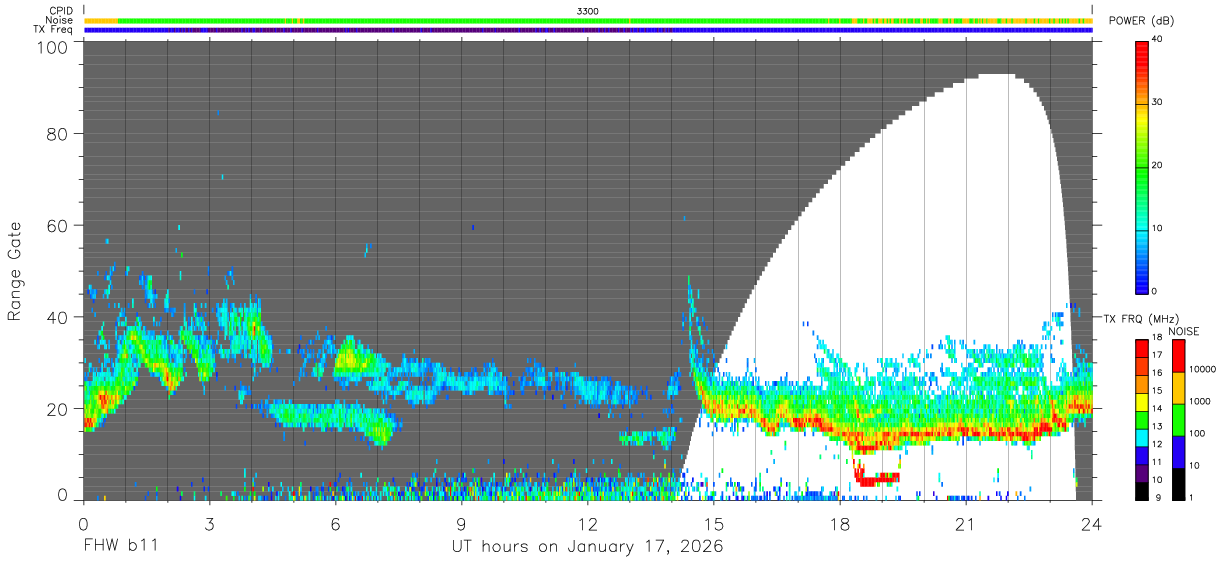
Task: Click the small red echo patch near gate 4
Action: click(x=878, y=479)
